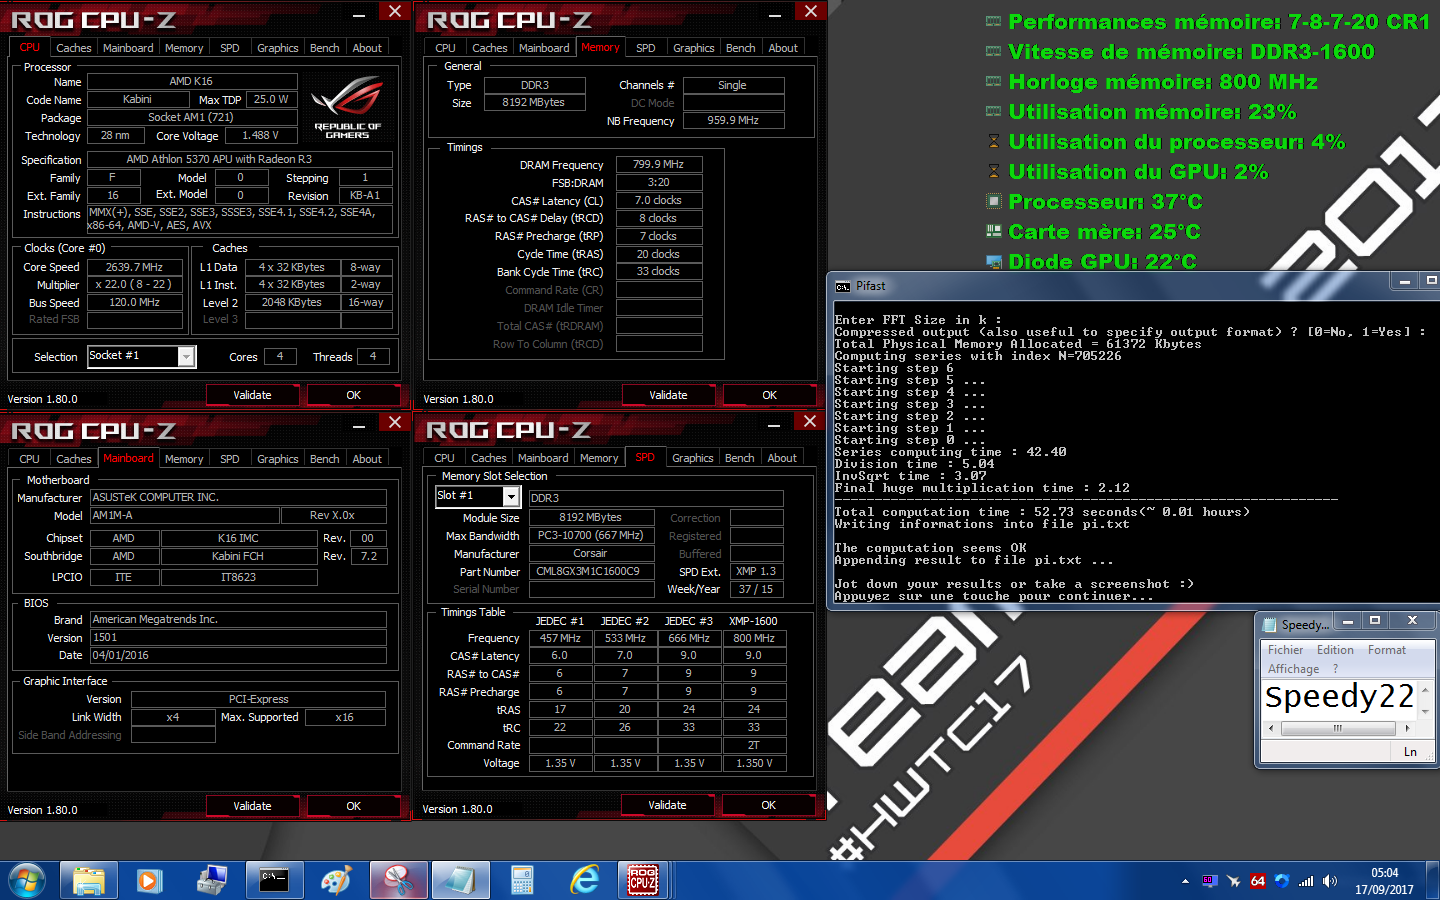Click Notepad scroll-left arrow
Image resolution: width=1440 pixels, height=900 pixels.
[1271, 728]
